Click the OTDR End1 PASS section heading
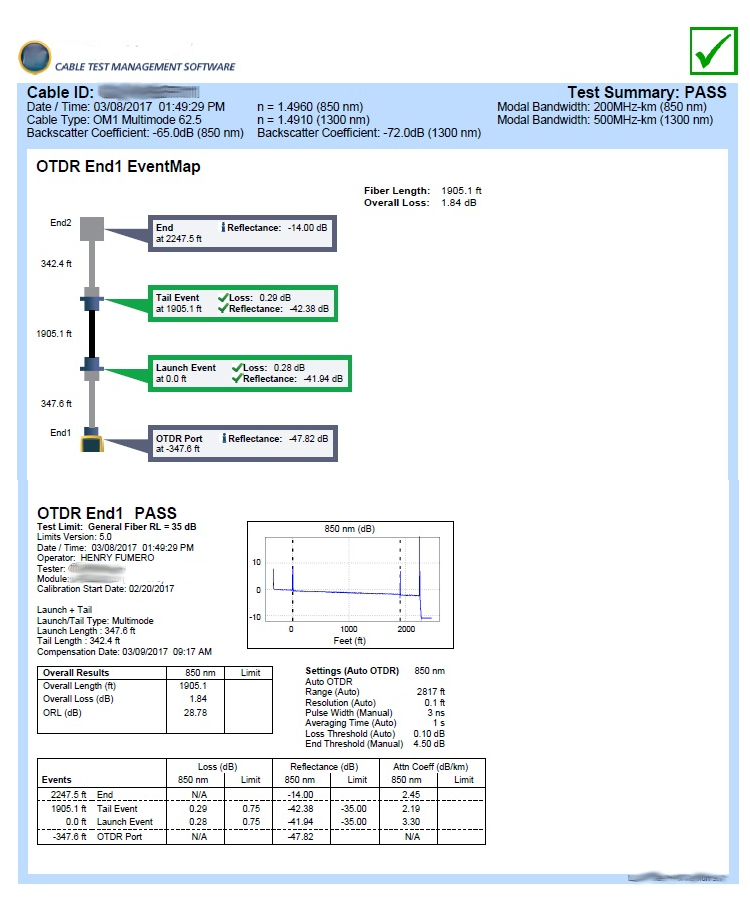The image size is (750, 900). pos(106,513)
